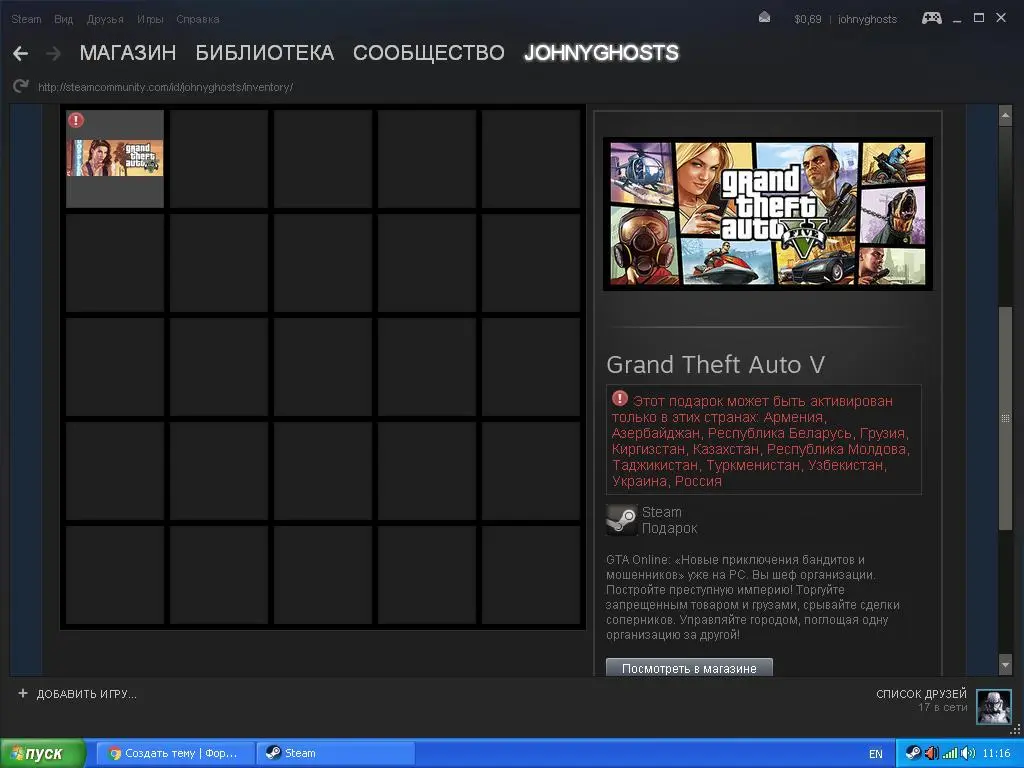Click the Steam system tray icon
Screen dimensions: 1024x768
click(x=912, y=753)
